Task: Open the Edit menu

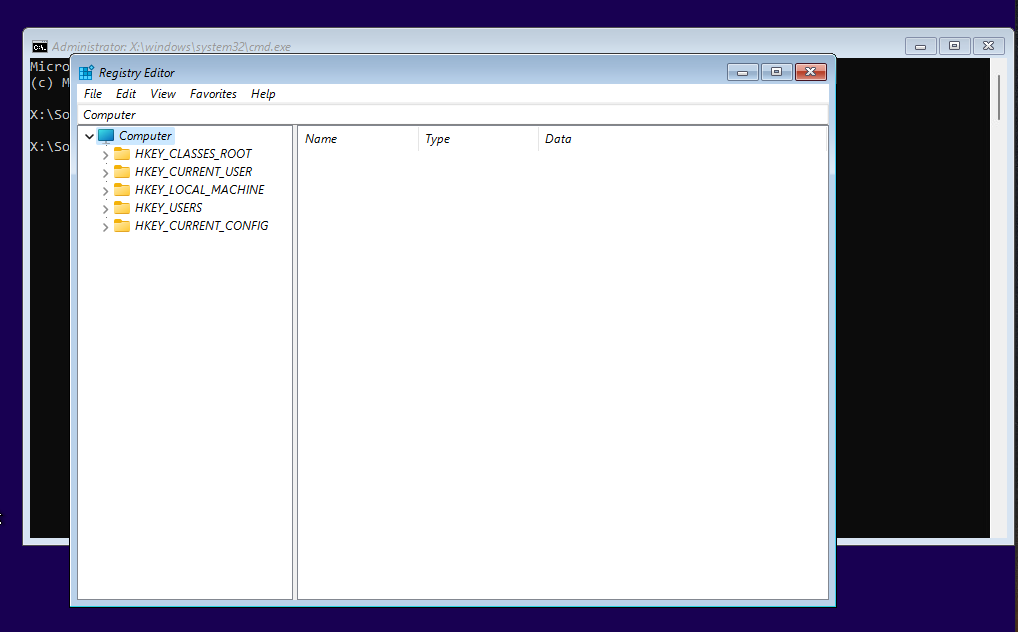Action: point(126,94)
